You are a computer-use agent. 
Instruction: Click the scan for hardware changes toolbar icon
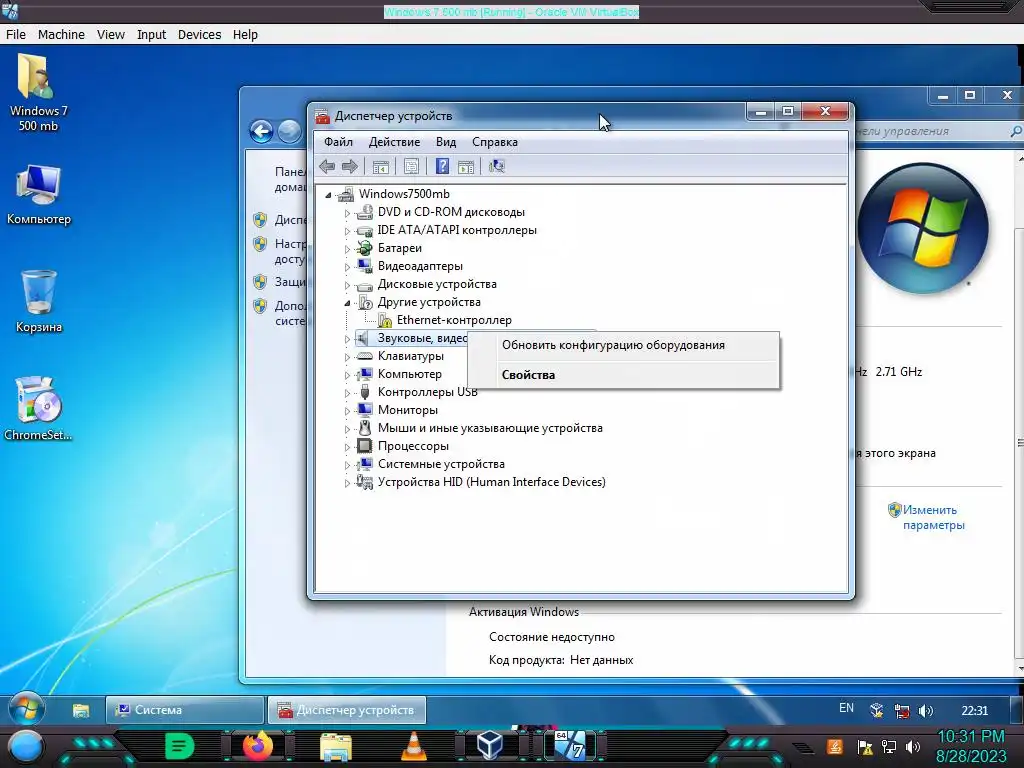(x=497, y=167)
